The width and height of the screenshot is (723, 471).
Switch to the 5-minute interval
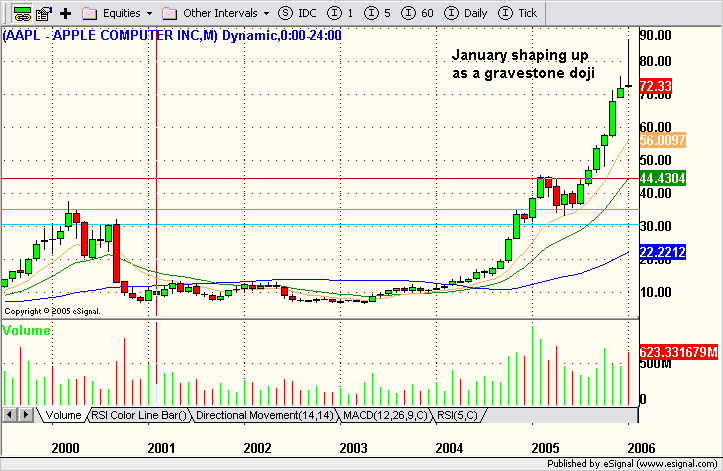click(x=377, y=13)
